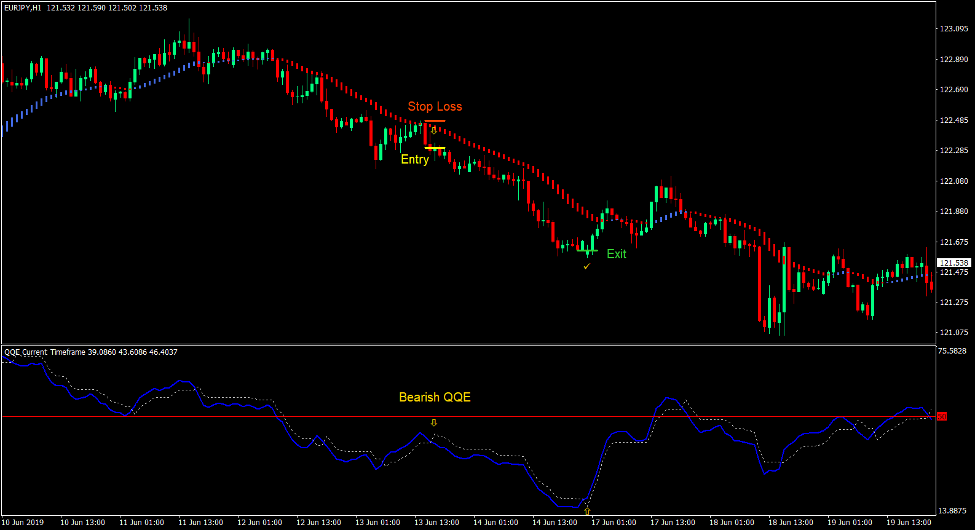Click the Bearish QQE text label
Image resolution: width=977 pixels, height=531 pixels.
pos(434,397)
